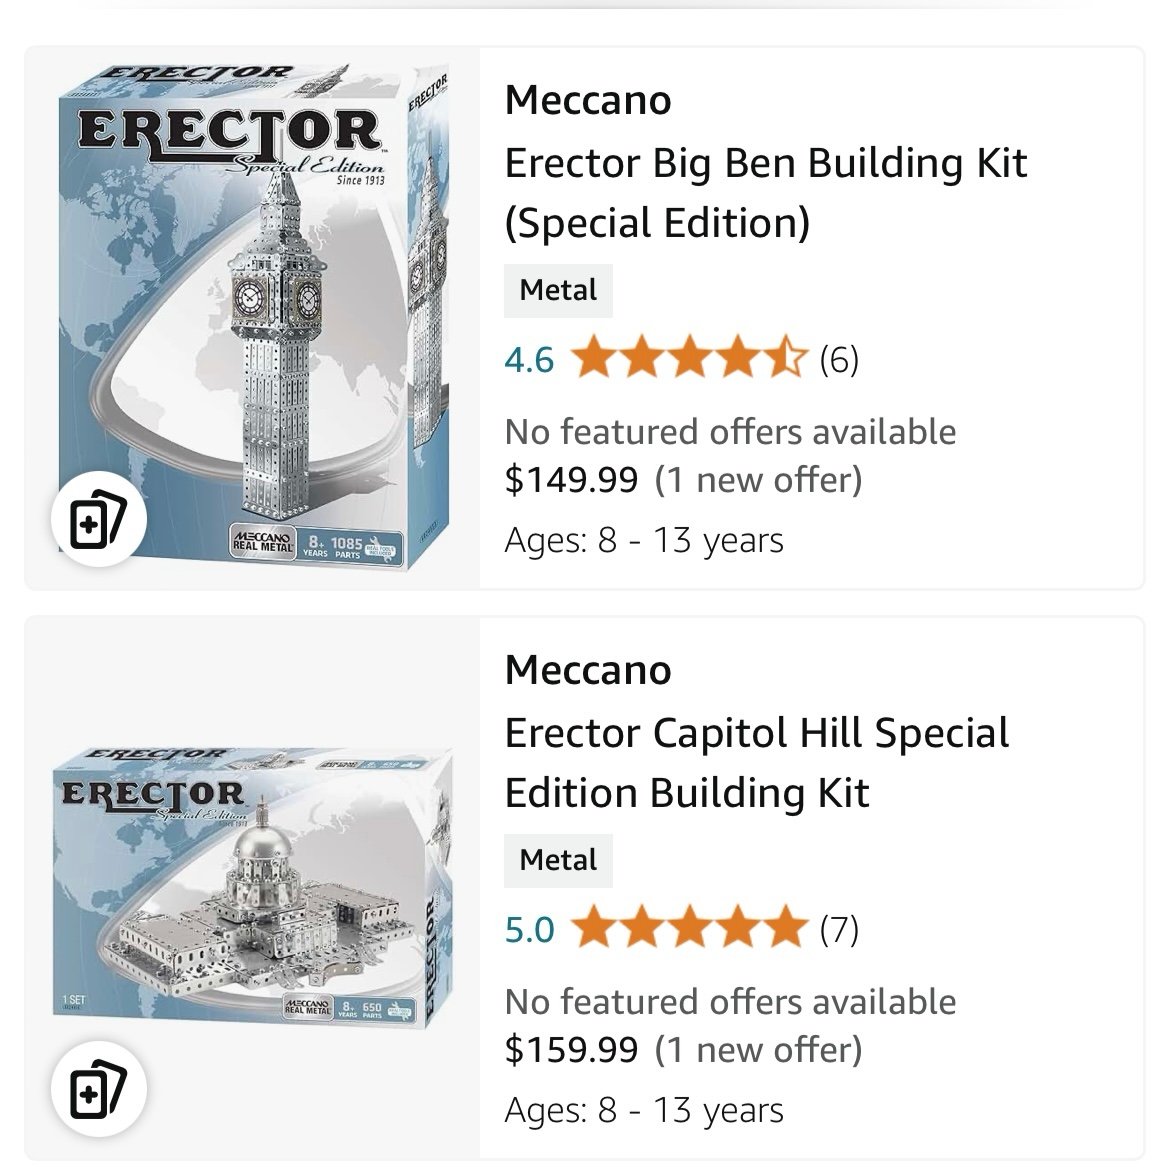Click the Meccano brand name on the Capitol Hill listing
This screenshot has width=1170, height=1170.
click(x=588, y=670)
